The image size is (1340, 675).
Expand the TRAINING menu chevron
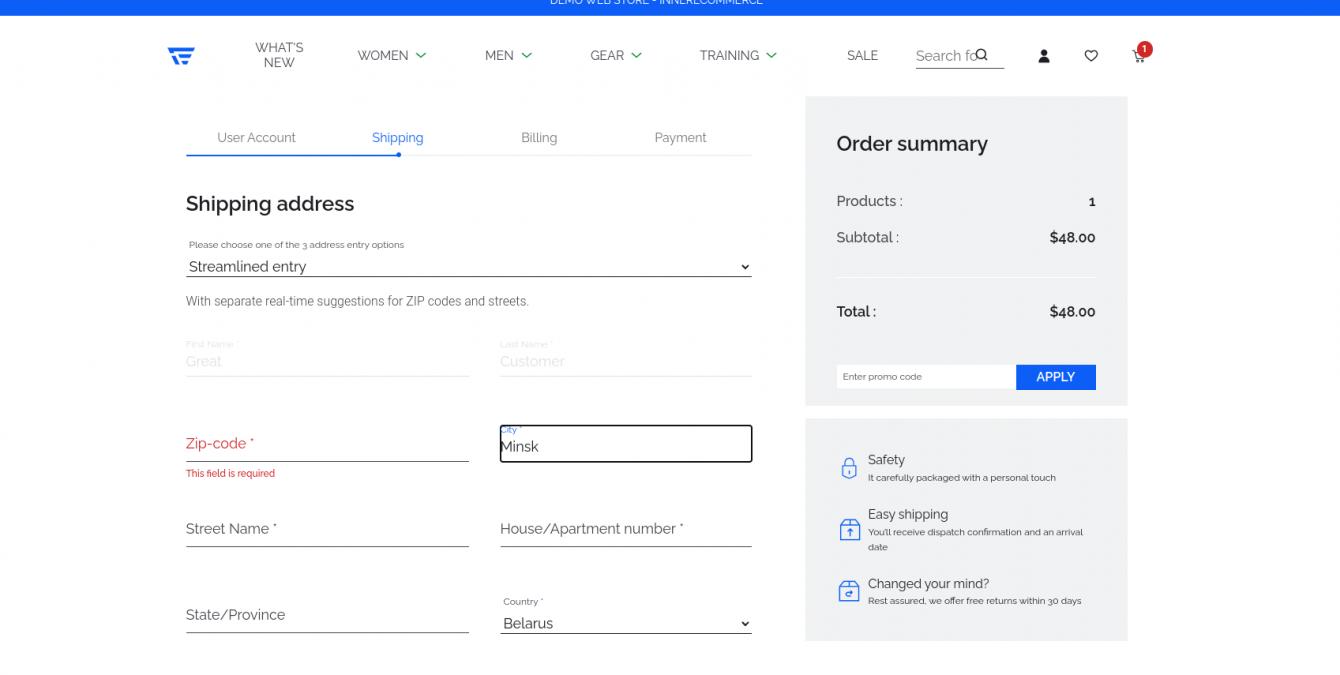(x=771, y=56)
